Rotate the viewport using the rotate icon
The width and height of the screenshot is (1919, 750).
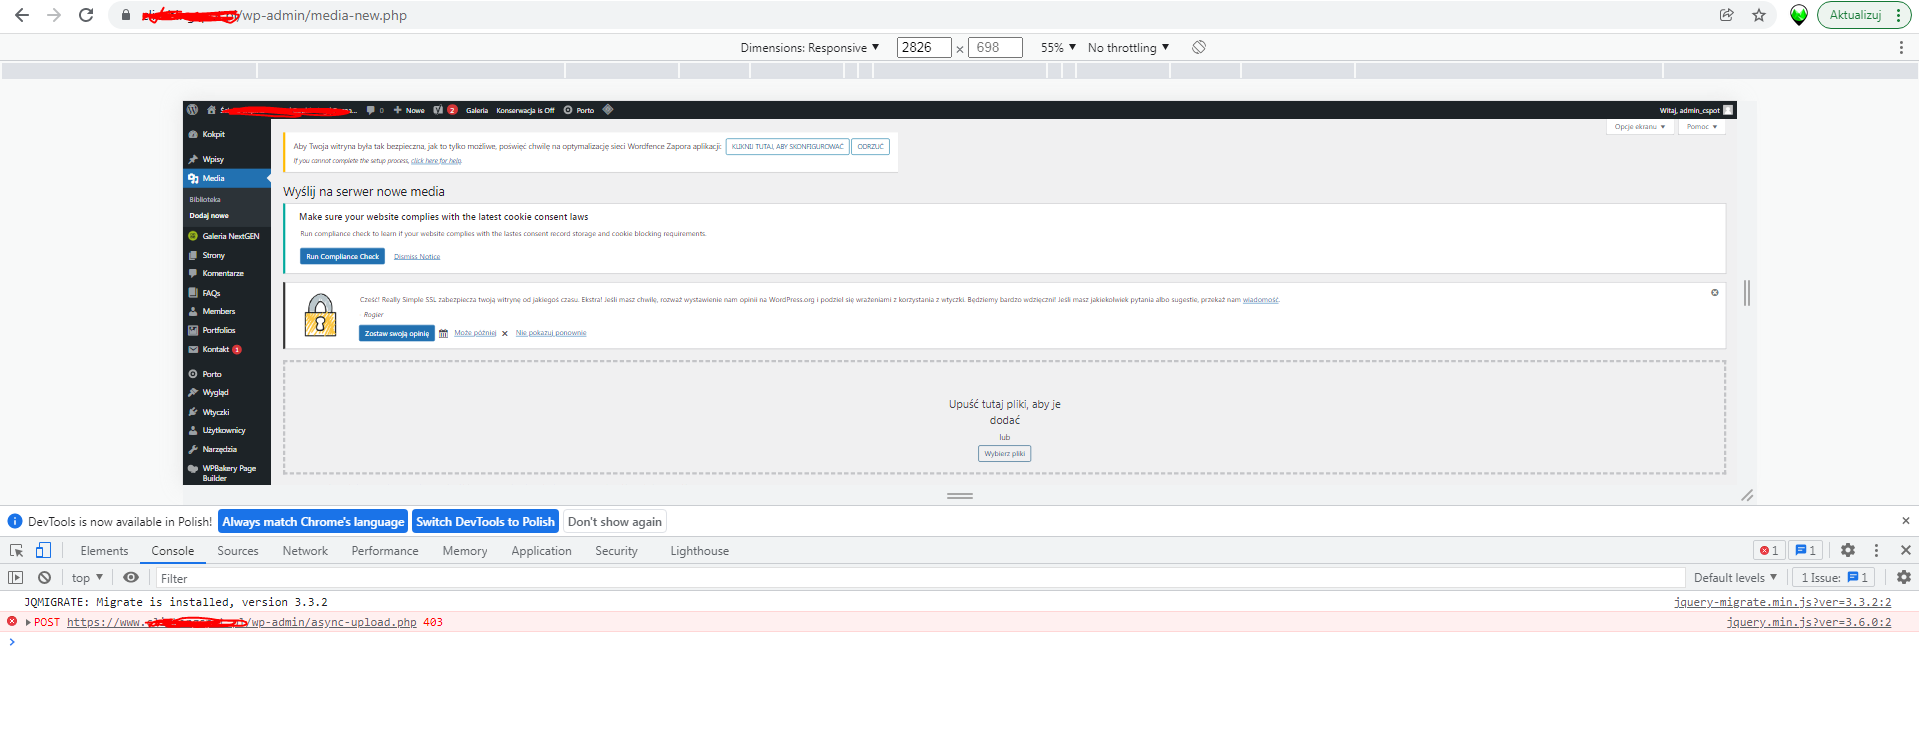pyautogui.click(x=1199, y=47)
